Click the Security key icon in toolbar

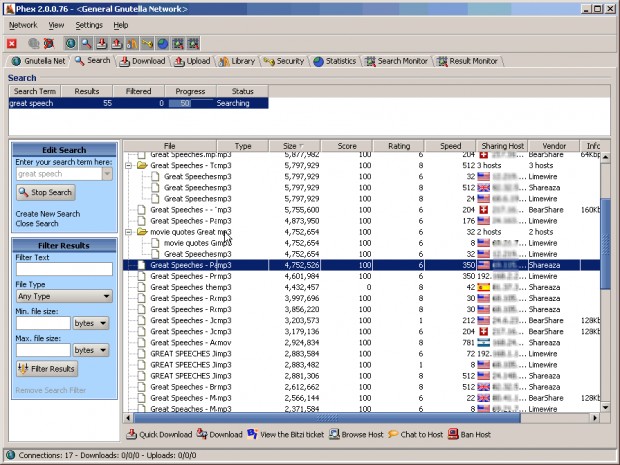(146, 44)
